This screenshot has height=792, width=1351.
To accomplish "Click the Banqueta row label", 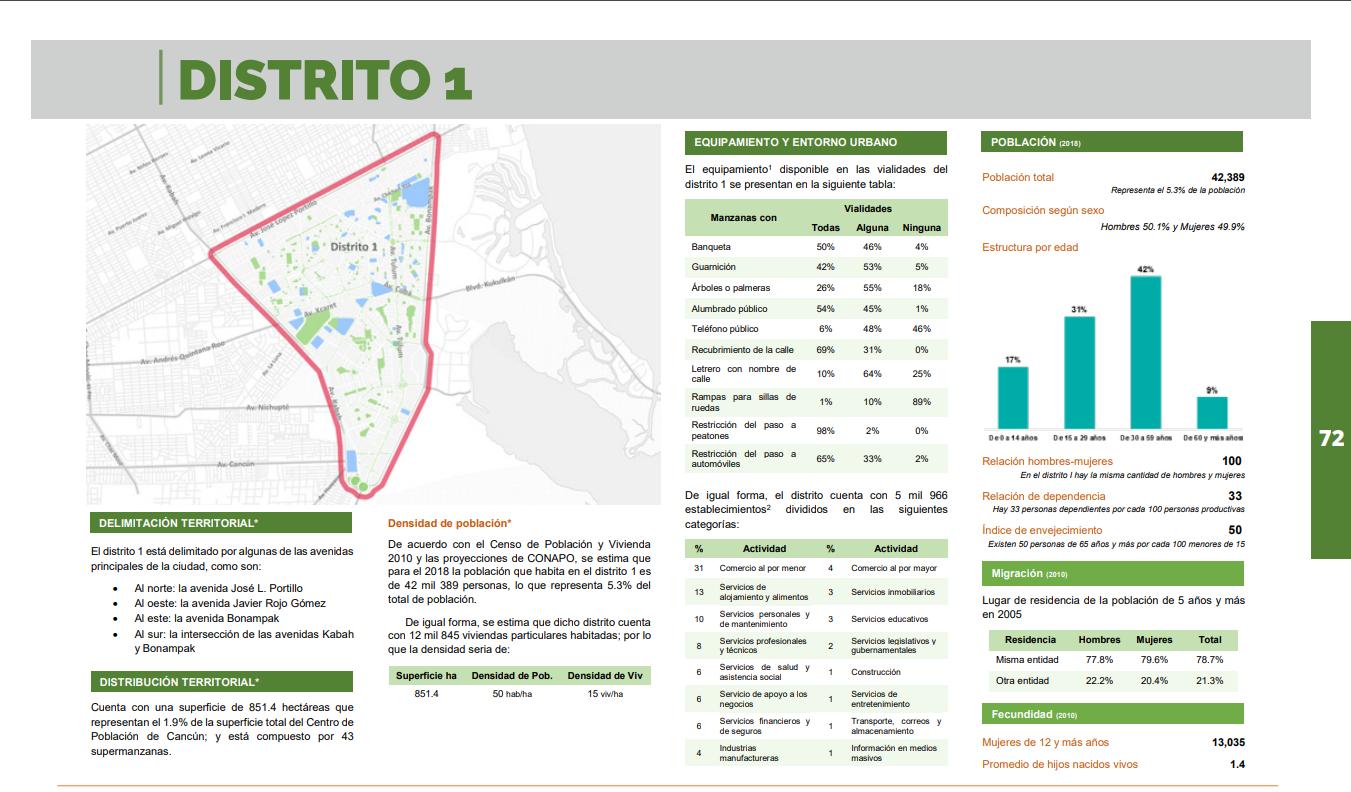I will (x=711, y=246).
